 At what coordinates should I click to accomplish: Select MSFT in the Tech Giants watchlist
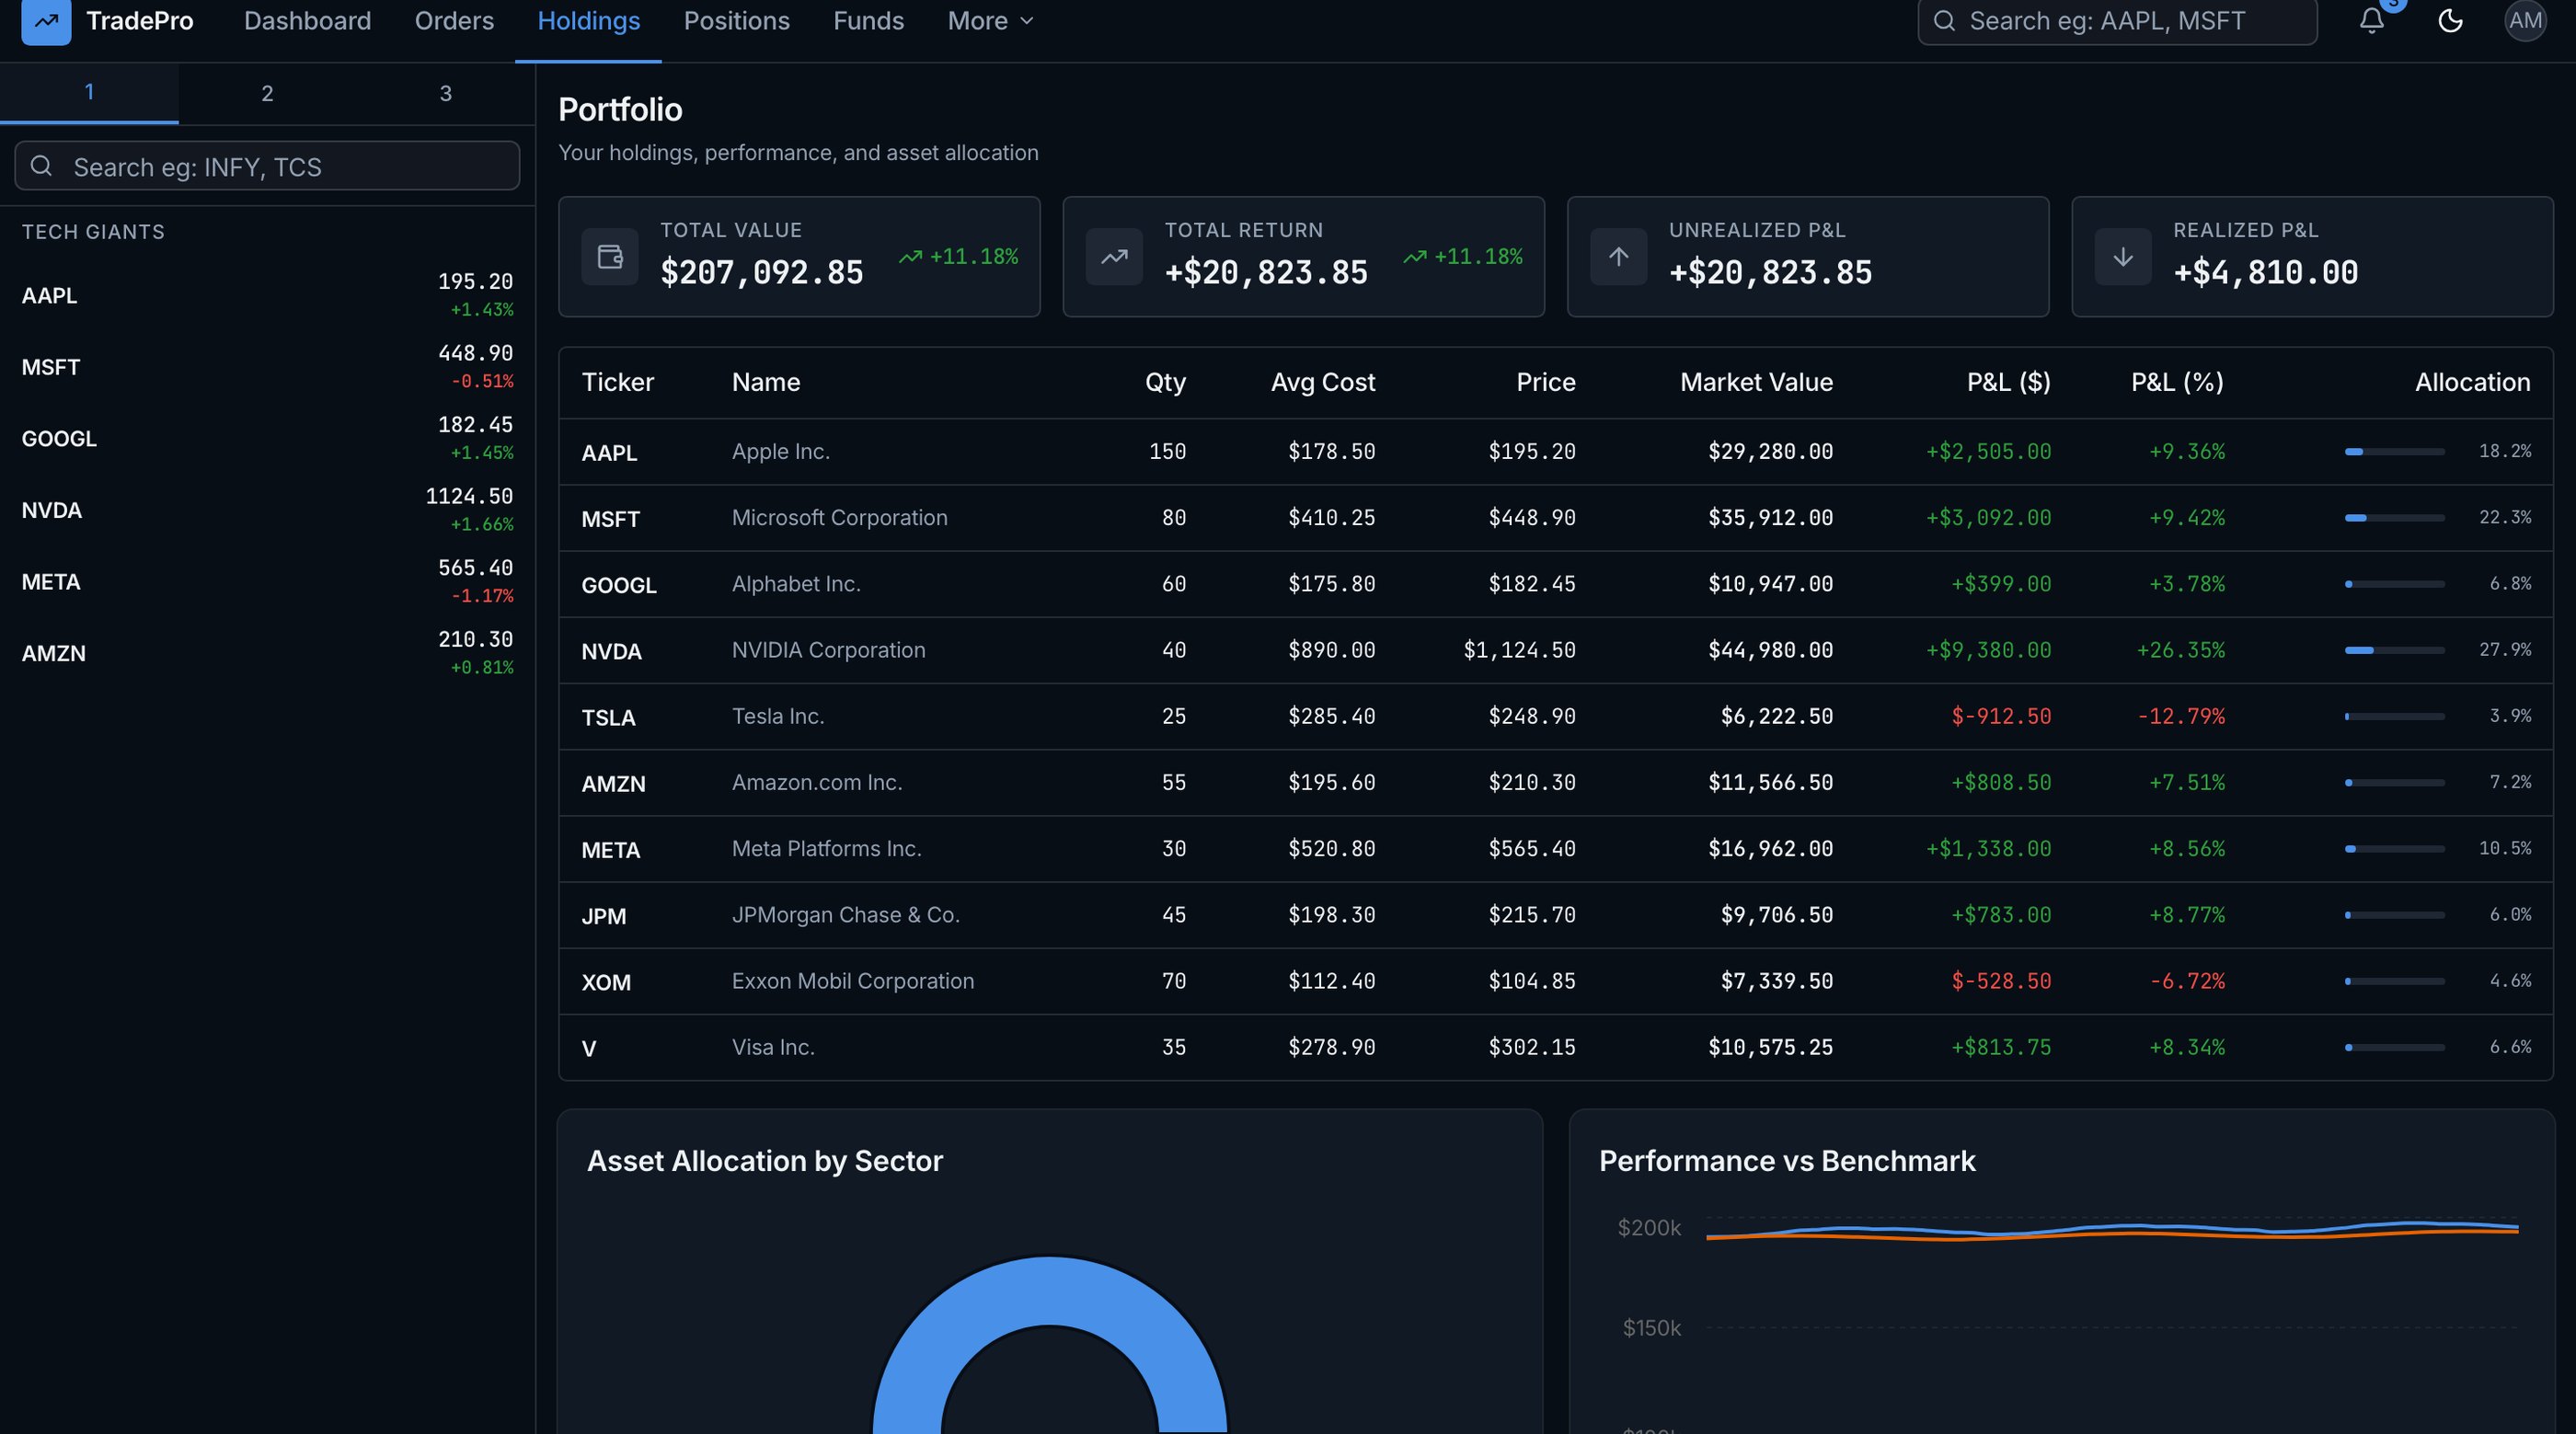267,367
